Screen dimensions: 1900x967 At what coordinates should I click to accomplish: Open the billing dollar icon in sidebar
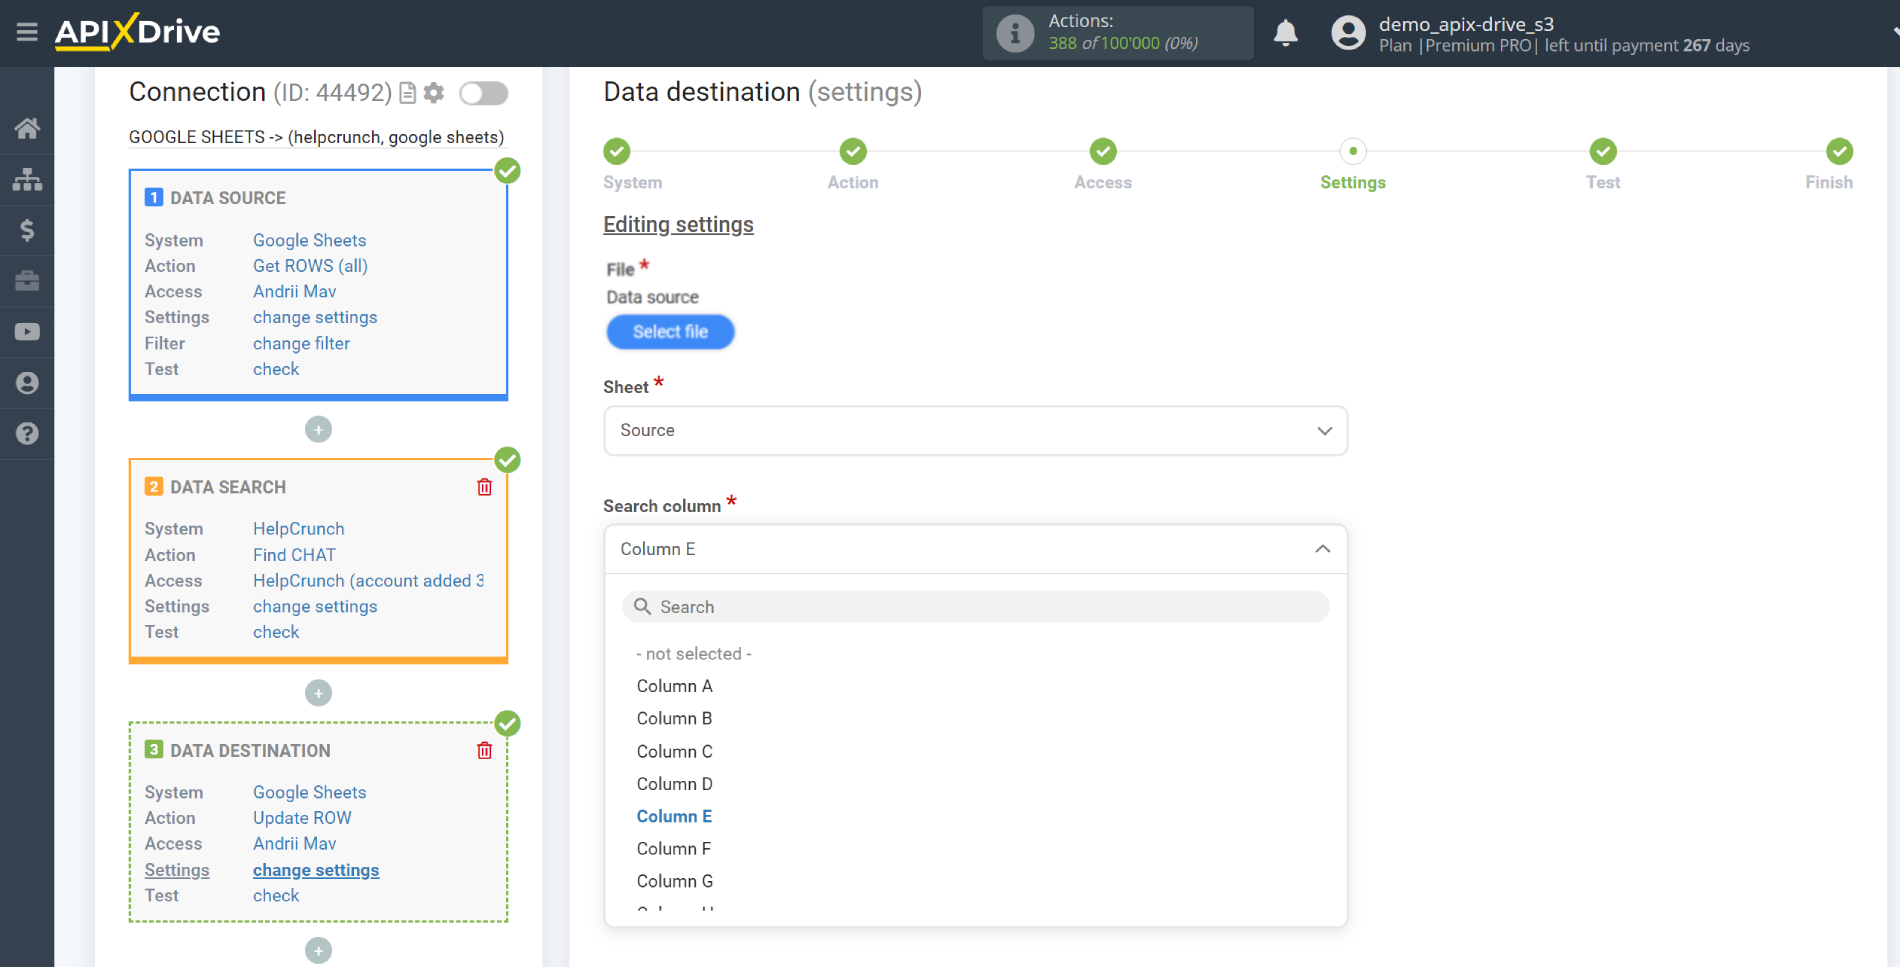point(27,230)
